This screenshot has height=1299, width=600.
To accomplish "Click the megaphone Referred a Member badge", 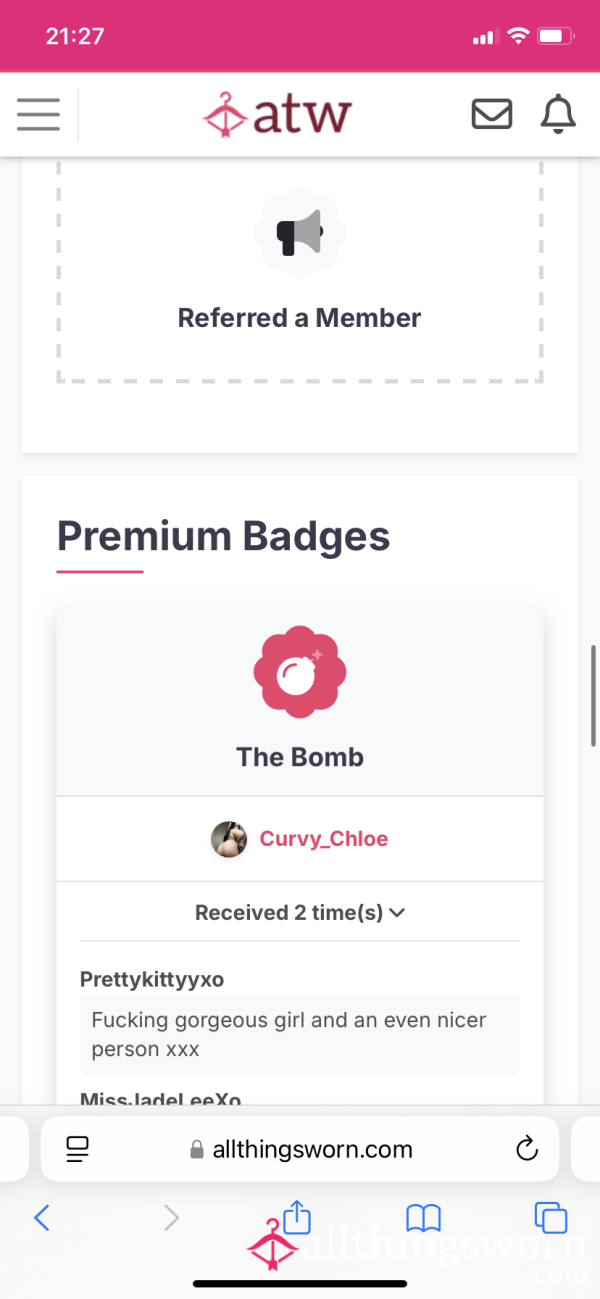I will pyautogui.click(x=300, y=233).
